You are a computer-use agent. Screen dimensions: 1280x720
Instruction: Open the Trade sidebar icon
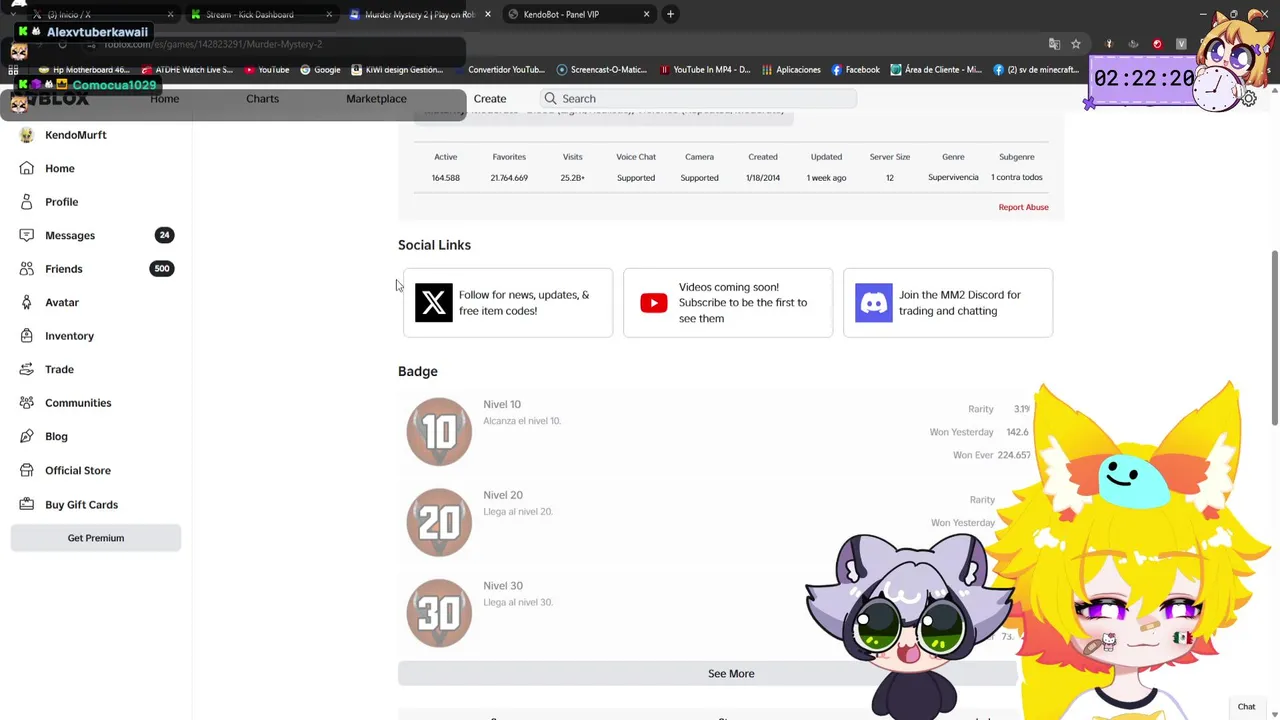point(27,369)
